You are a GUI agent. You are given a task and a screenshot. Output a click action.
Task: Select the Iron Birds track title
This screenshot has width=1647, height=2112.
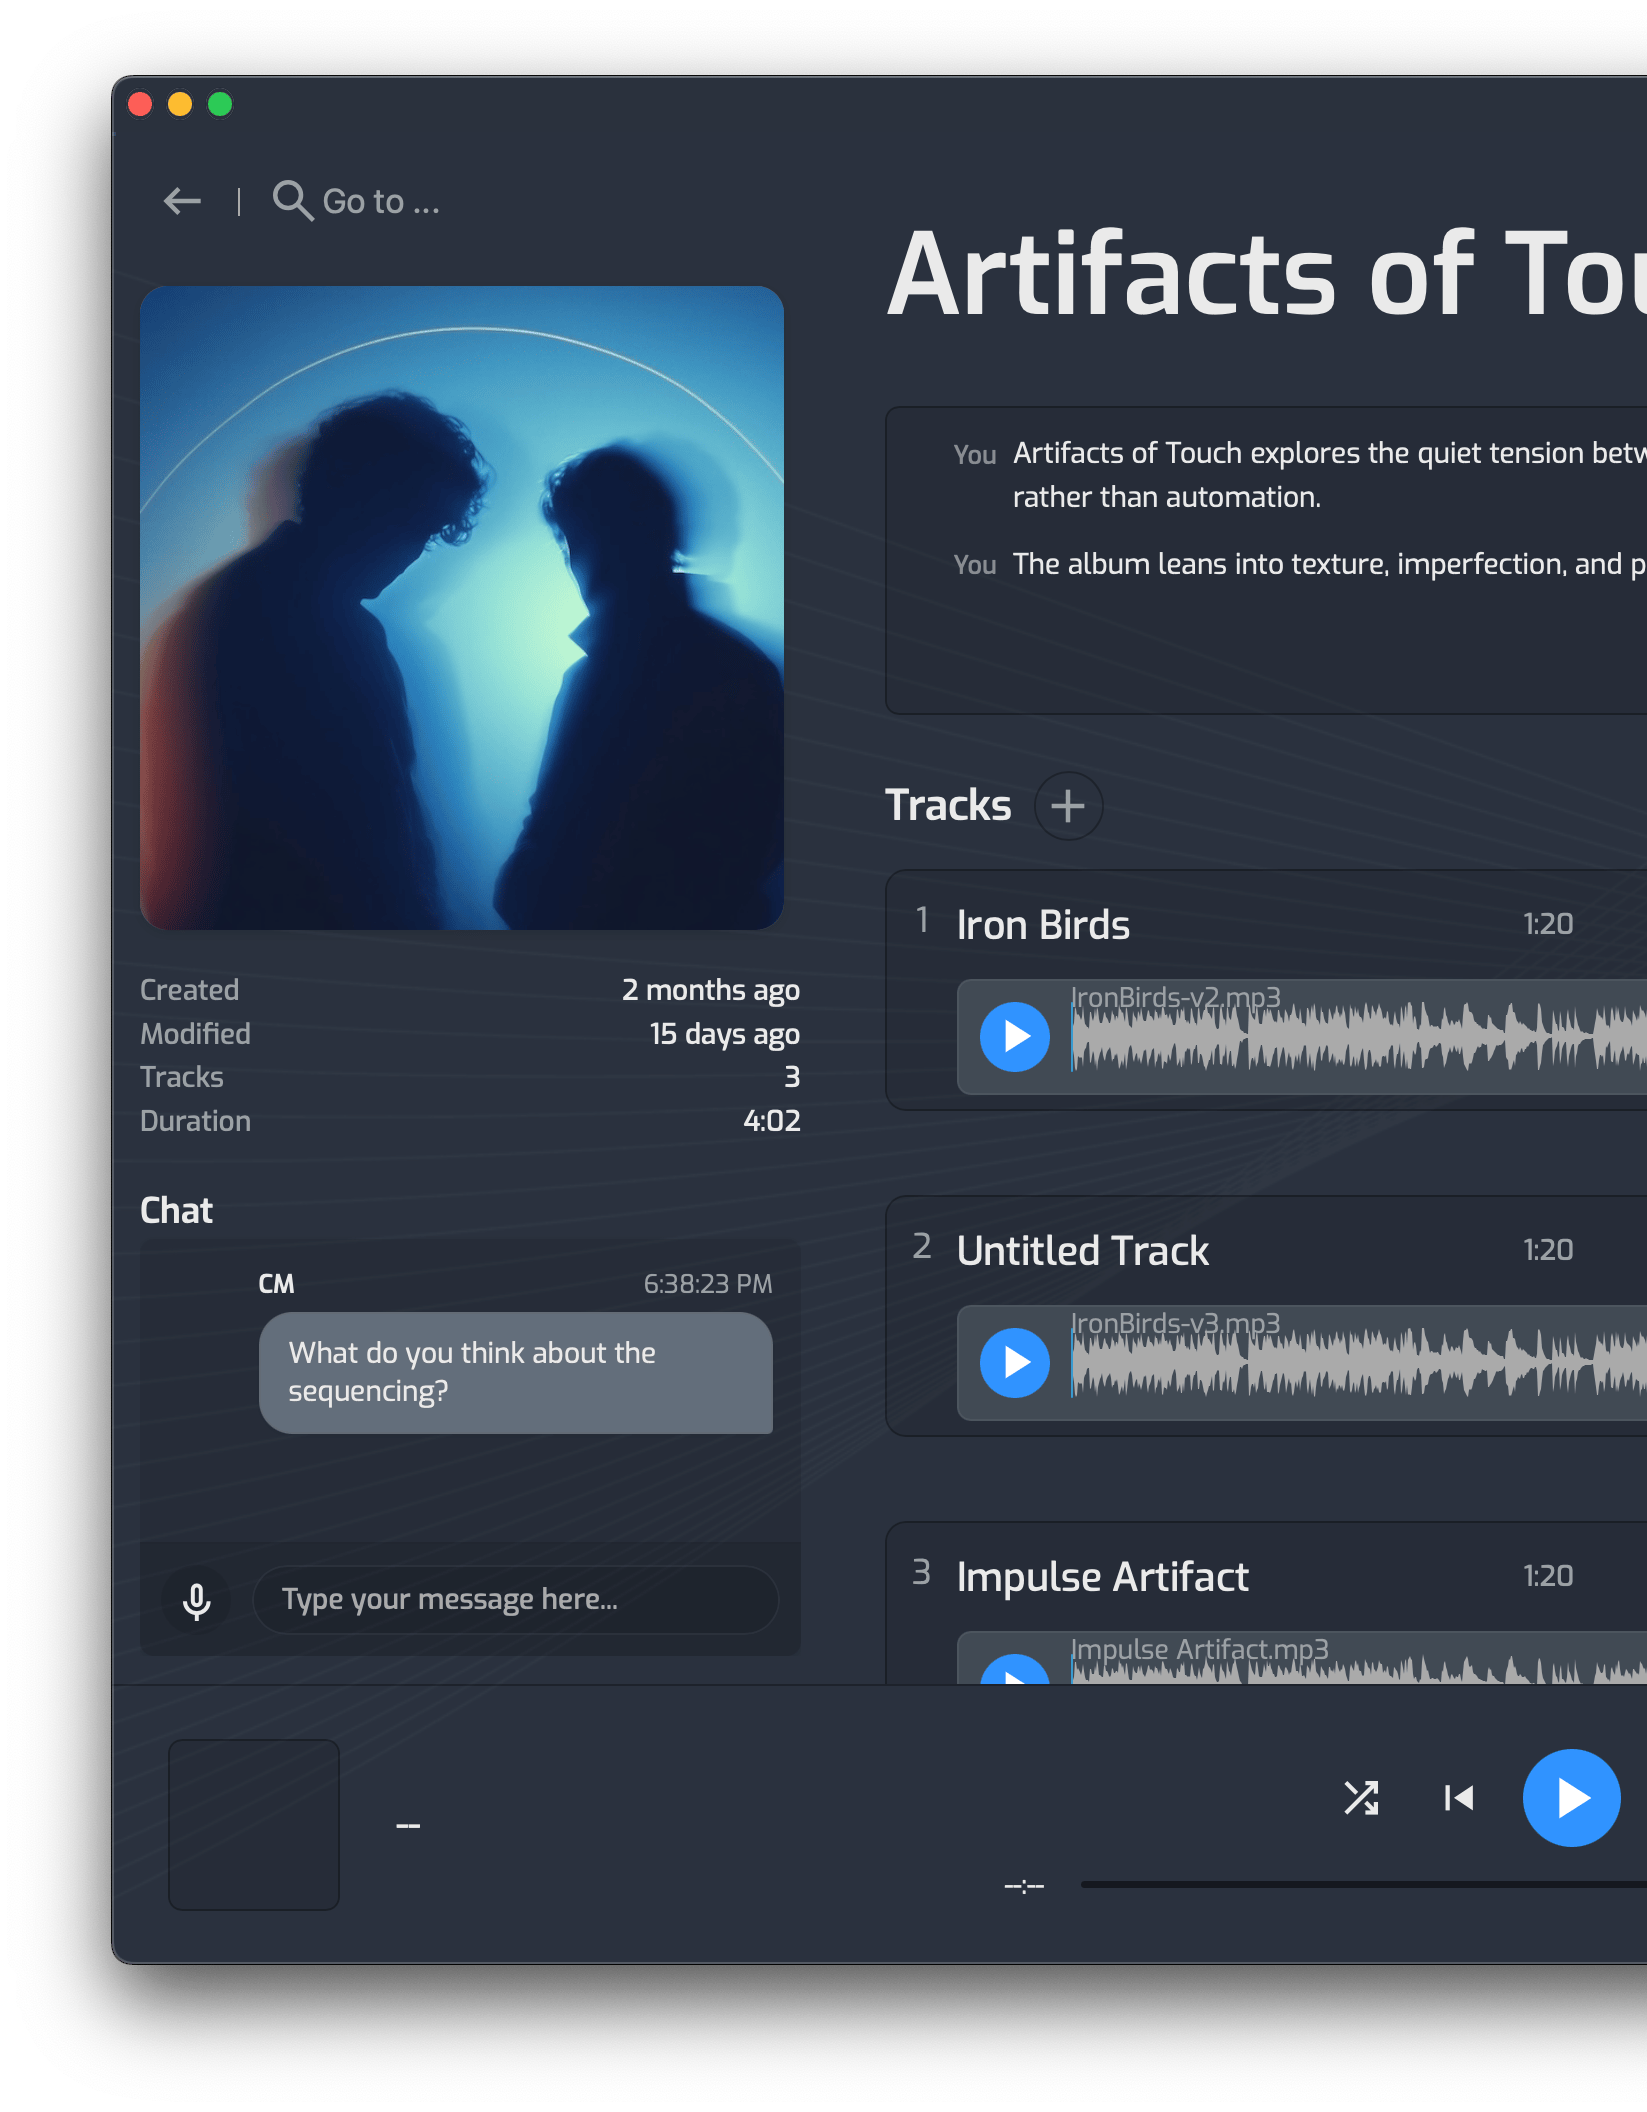tap(1043, 925)
